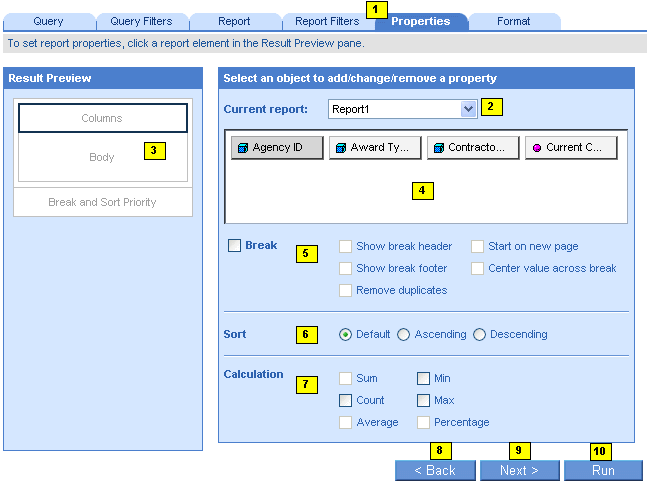Select the Default sort radio button
The width and height of the screenshot is (649, 485).
pos(346,335)
